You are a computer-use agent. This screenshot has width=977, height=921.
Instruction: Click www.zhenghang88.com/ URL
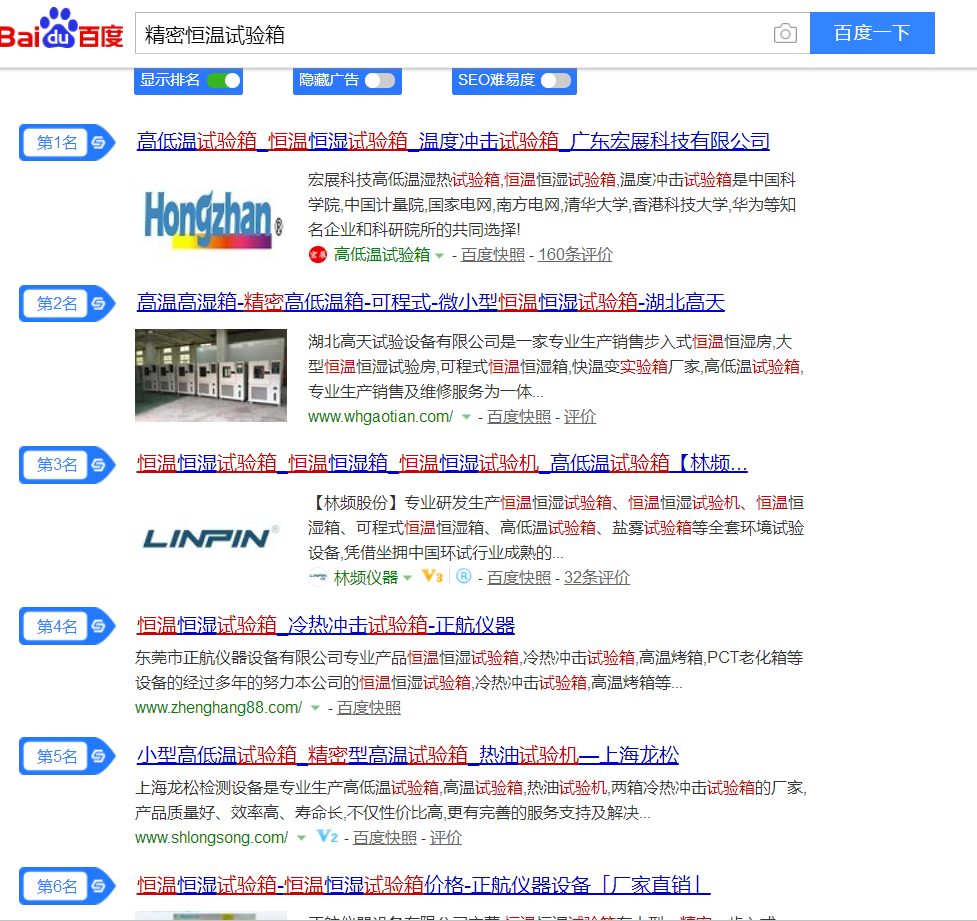point(218,708)
